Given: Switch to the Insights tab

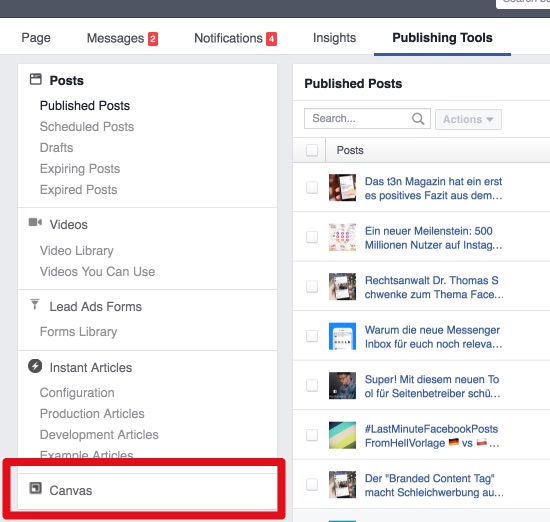Looking at the screenshot, I should click(x=334, y=38).
